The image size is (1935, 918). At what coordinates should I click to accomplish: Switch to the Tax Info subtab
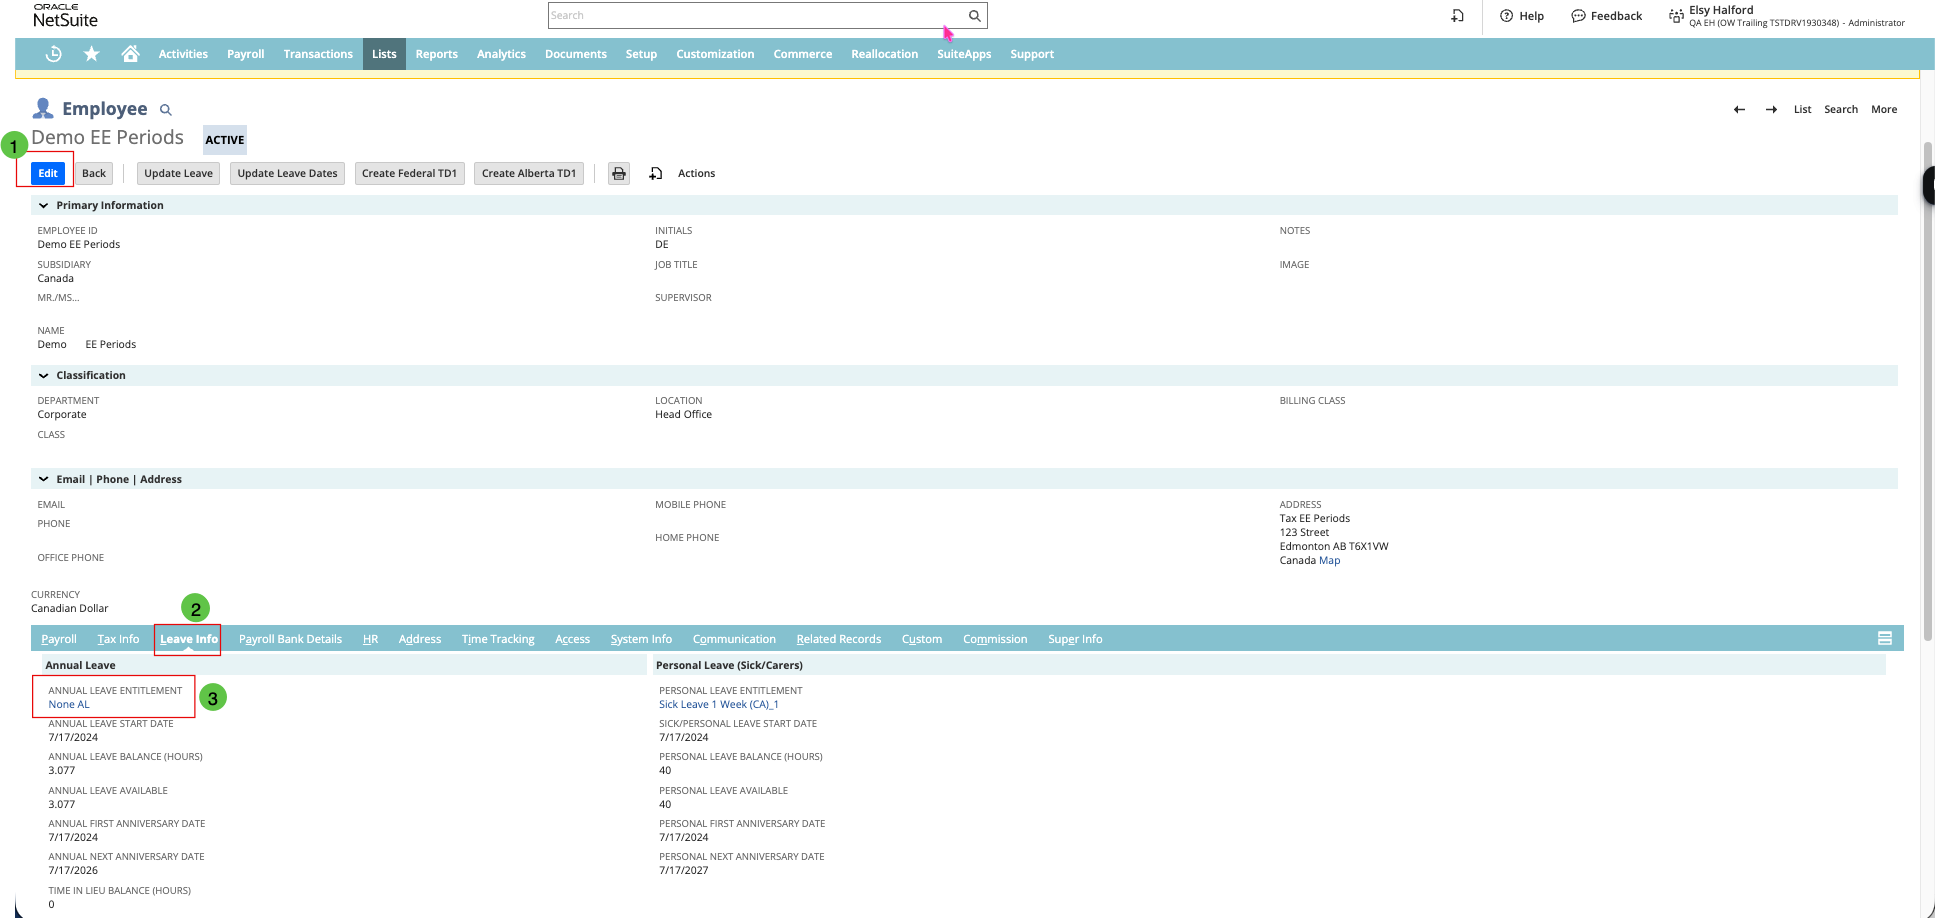coord(118,639)
